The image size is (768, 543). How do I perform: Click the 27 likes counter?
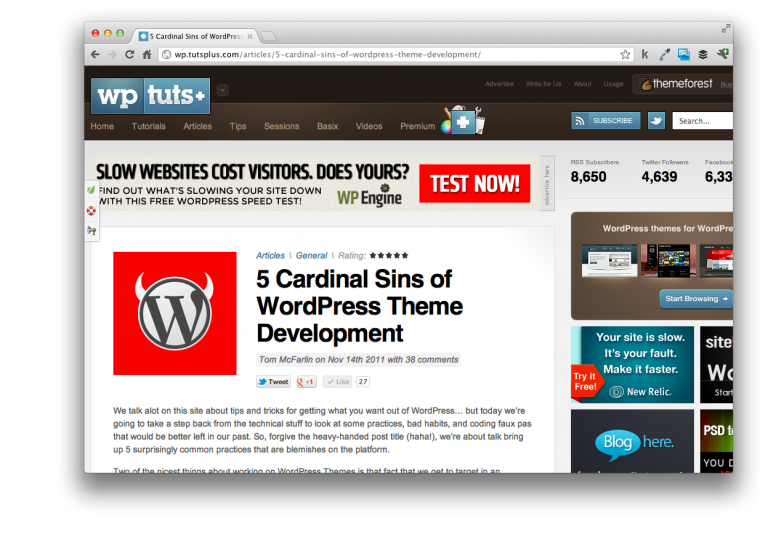[x=362, y=382]
